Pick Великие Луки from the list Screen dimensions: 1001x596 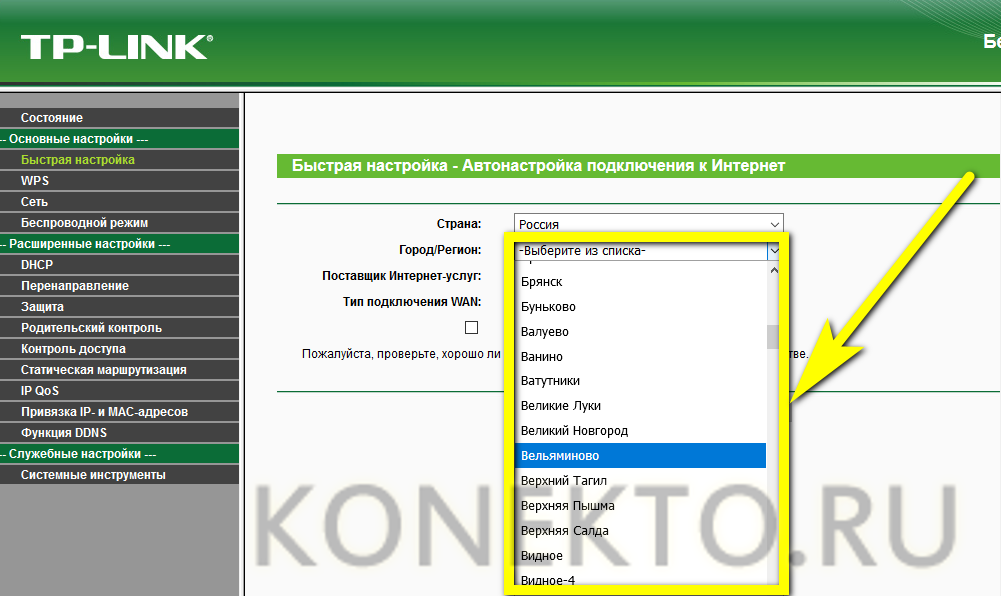[x=640, y=406]
